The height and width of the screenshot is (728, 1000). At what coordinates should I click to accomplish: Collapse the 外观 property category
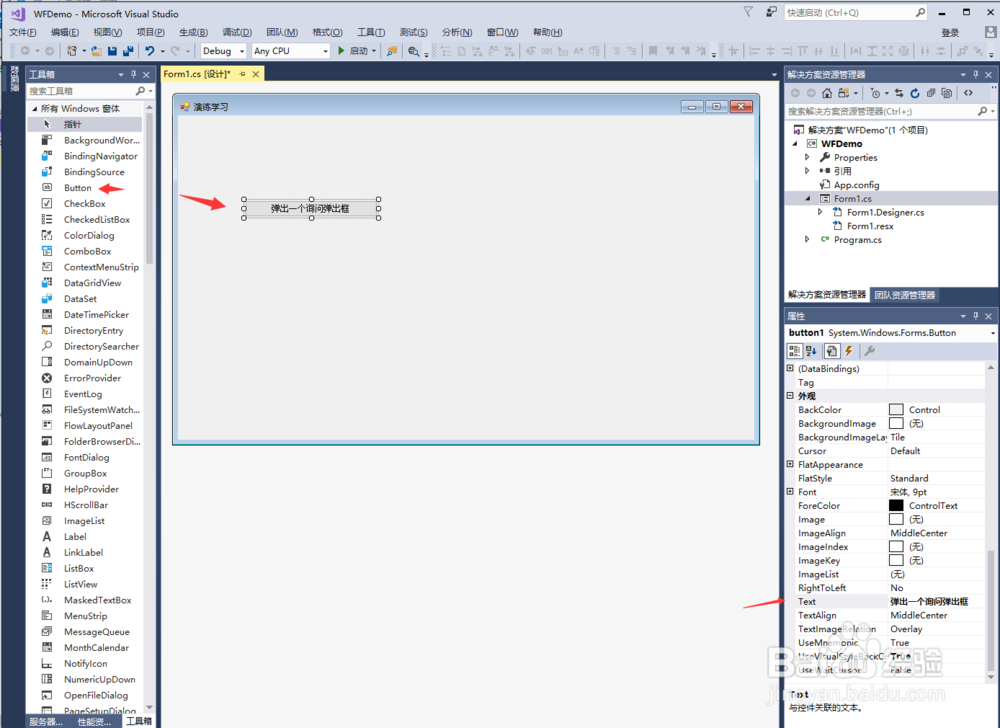pos(790,396)
